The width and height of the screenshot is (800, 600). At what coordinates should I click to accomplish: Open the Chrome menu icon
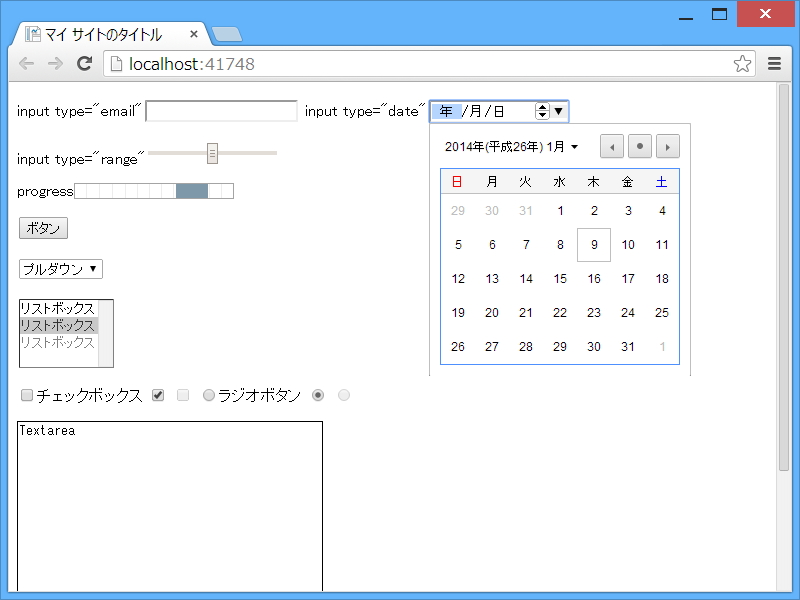774,63
